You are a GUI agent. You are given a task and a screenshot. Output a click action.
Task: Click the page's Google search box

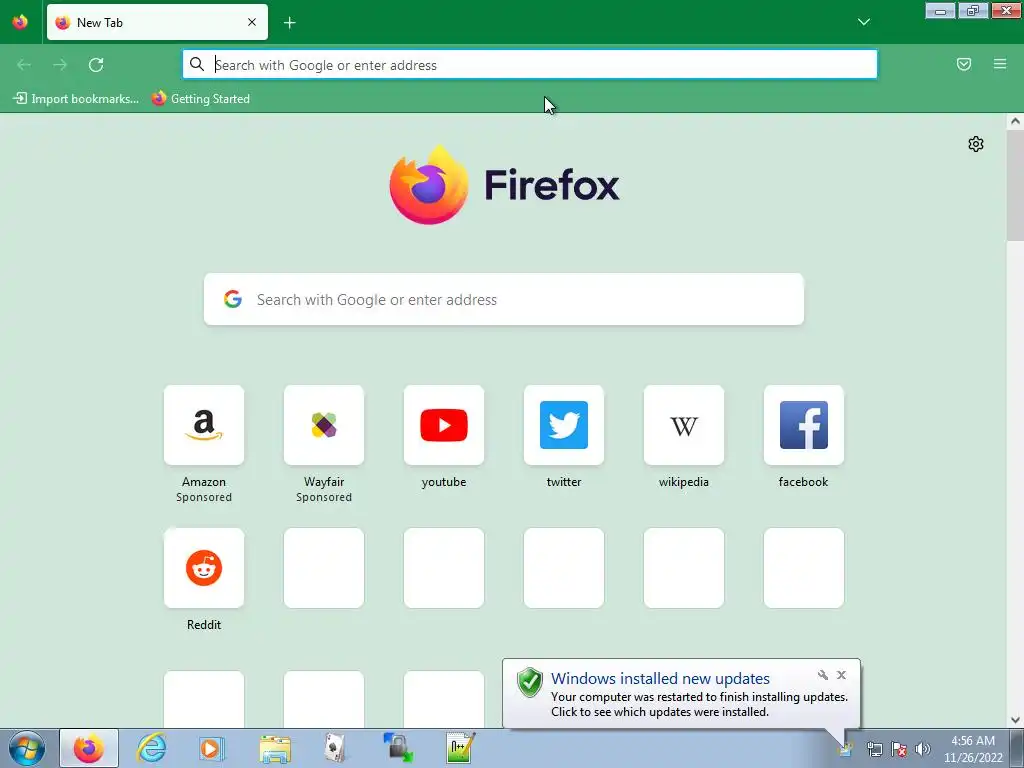(x=504, y=299)
